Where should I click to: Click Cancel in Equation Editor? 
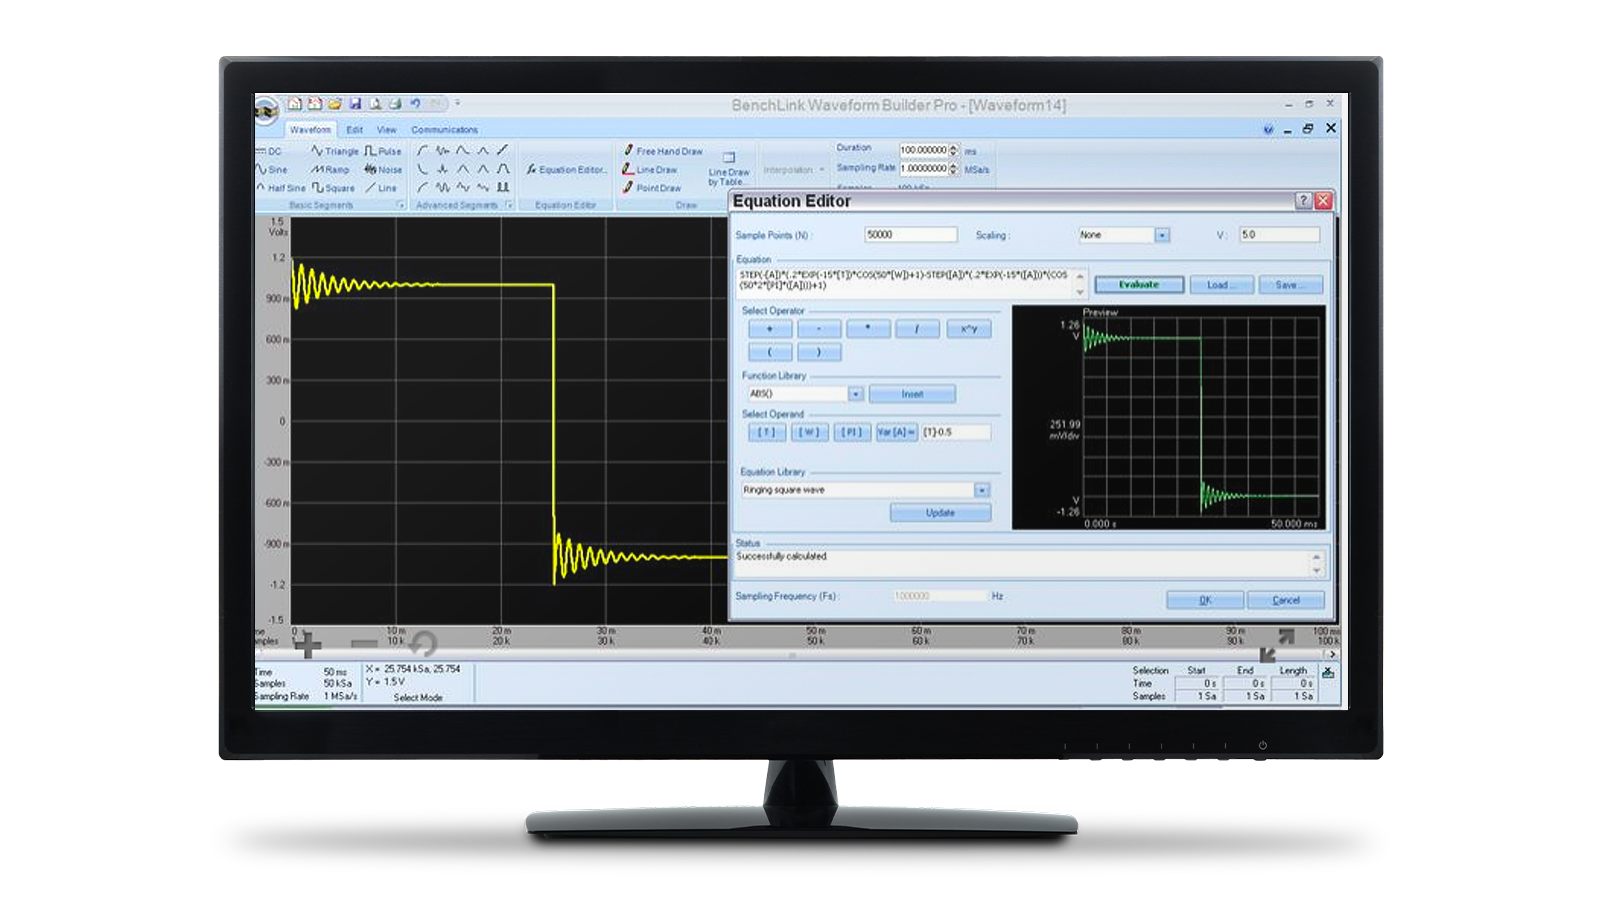pyautogui.click(x=1286, y=600)
